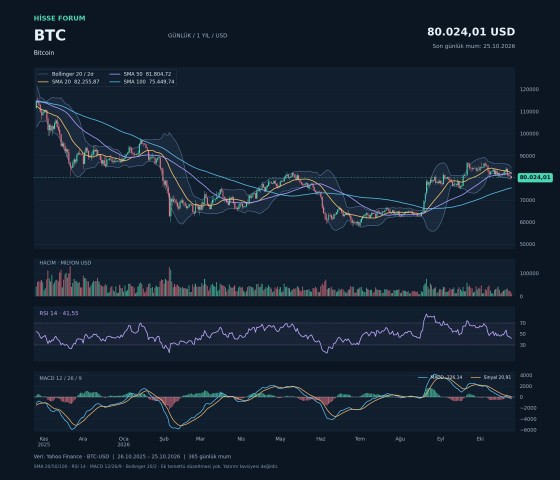
Task: Click the 60000 price axis label
Action: pyautogui.click(x=528, y=222)
